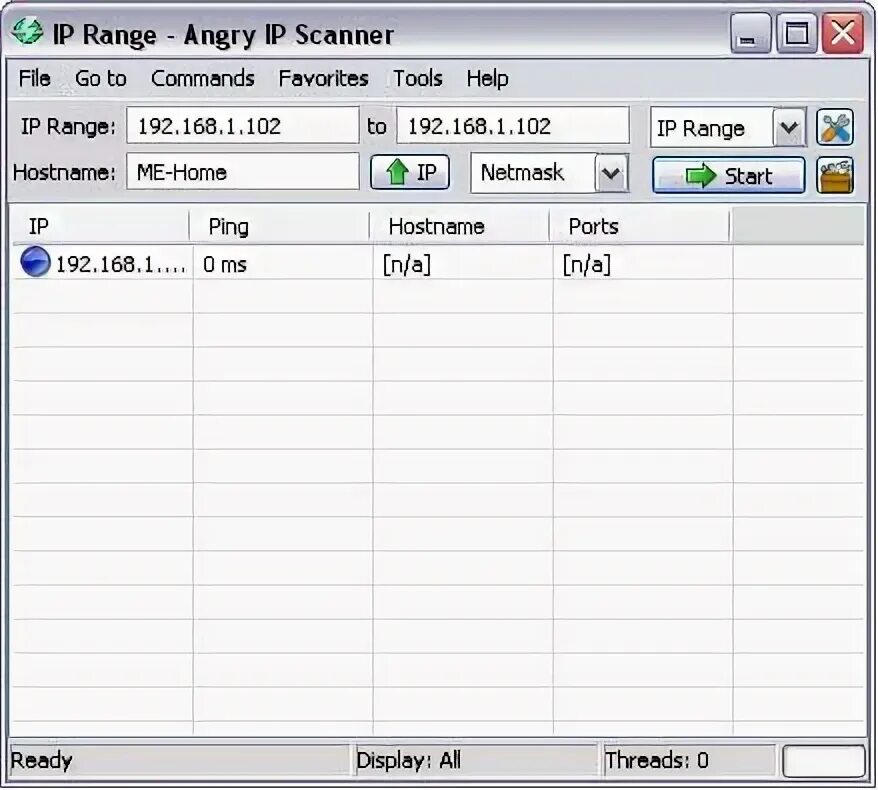Minimize the Angry IP Scanner window
The height and width of the screenshot is (790, 878).
(750, 34)
